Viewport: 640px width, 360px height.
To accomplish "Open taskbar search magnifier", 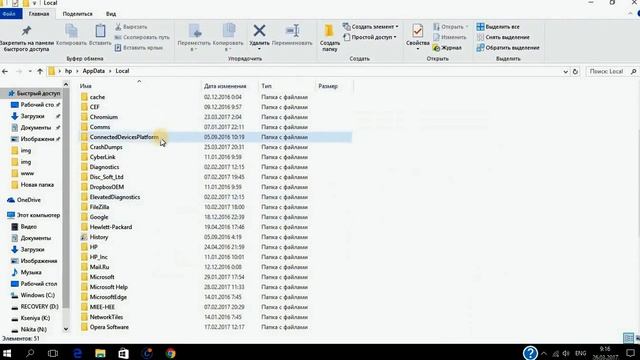I will pos(30,353).
